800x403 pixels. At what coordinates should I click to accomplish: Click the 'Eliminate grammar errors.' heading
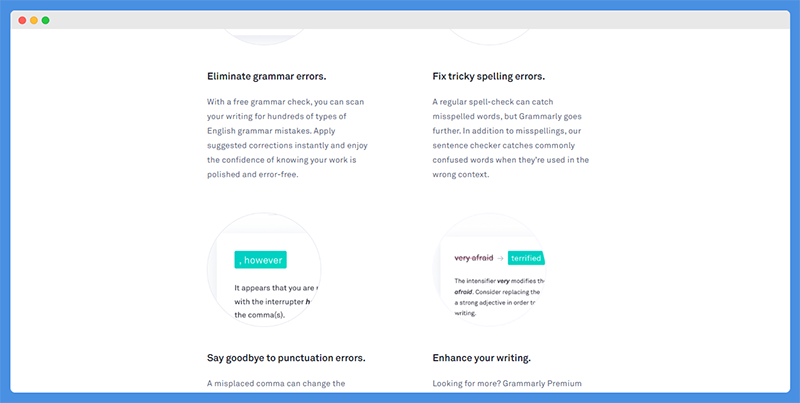coord(266,77)
